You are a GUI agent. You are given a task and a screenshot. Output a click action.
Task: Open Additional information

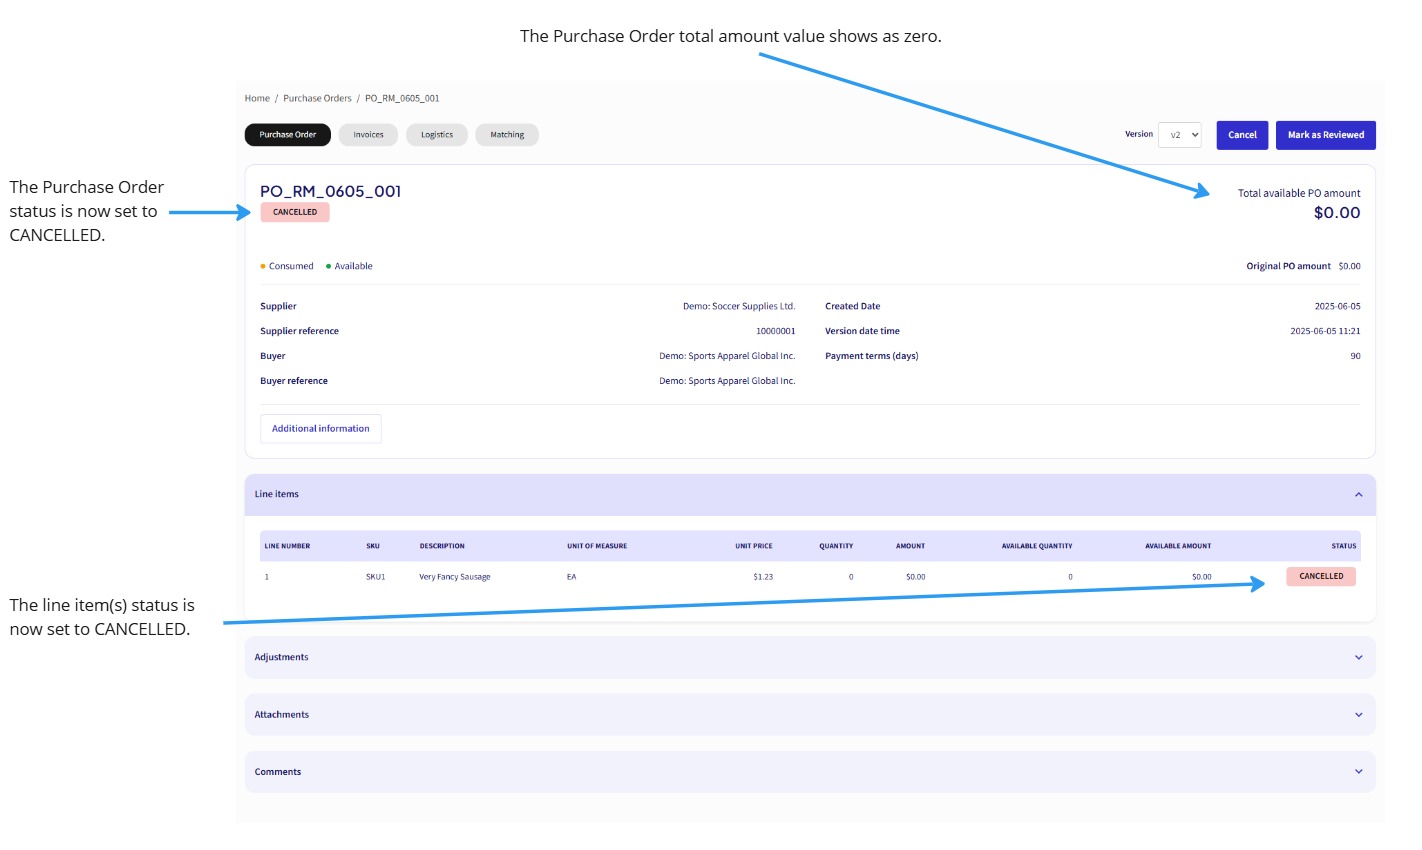click(x=320, y=428)
